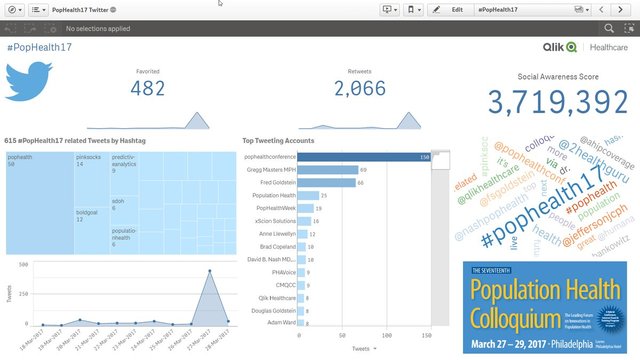Click the David B. Nash MD account label
The image size is (640, 360).
click(271, 260)
